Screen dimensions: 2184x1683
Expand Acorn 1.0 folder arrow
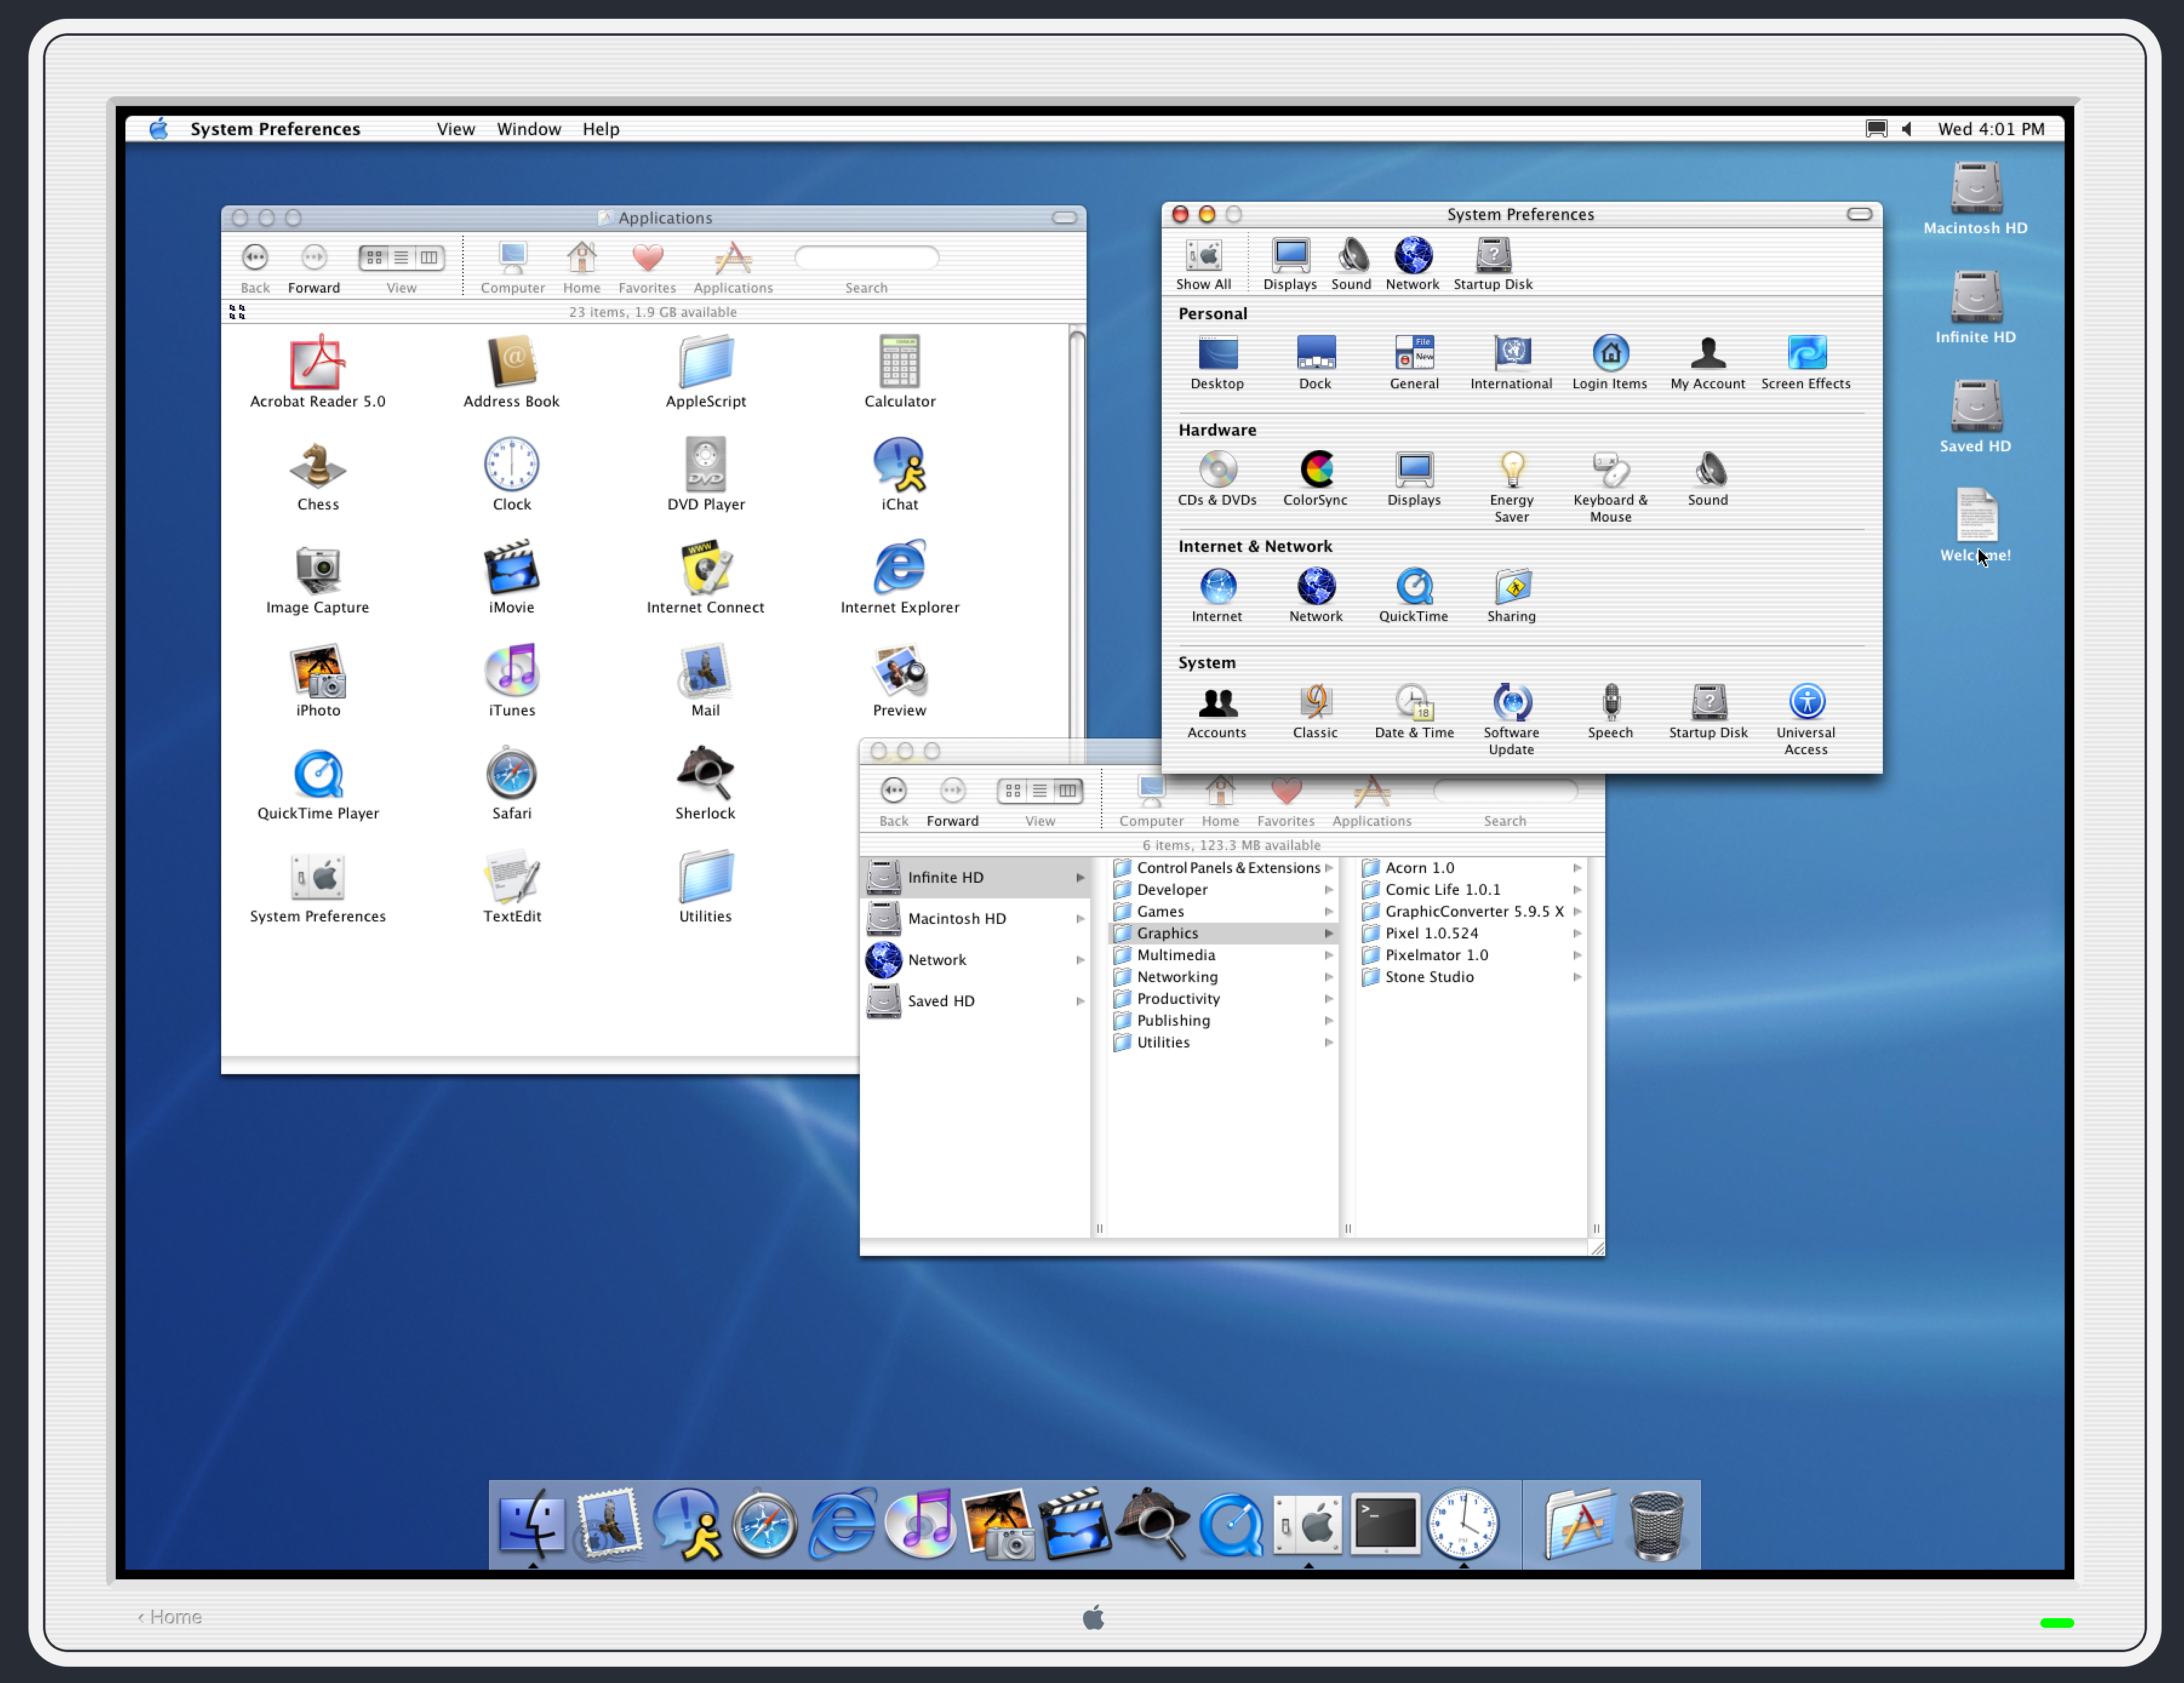pyautogui.click(x=1577, y=868)
